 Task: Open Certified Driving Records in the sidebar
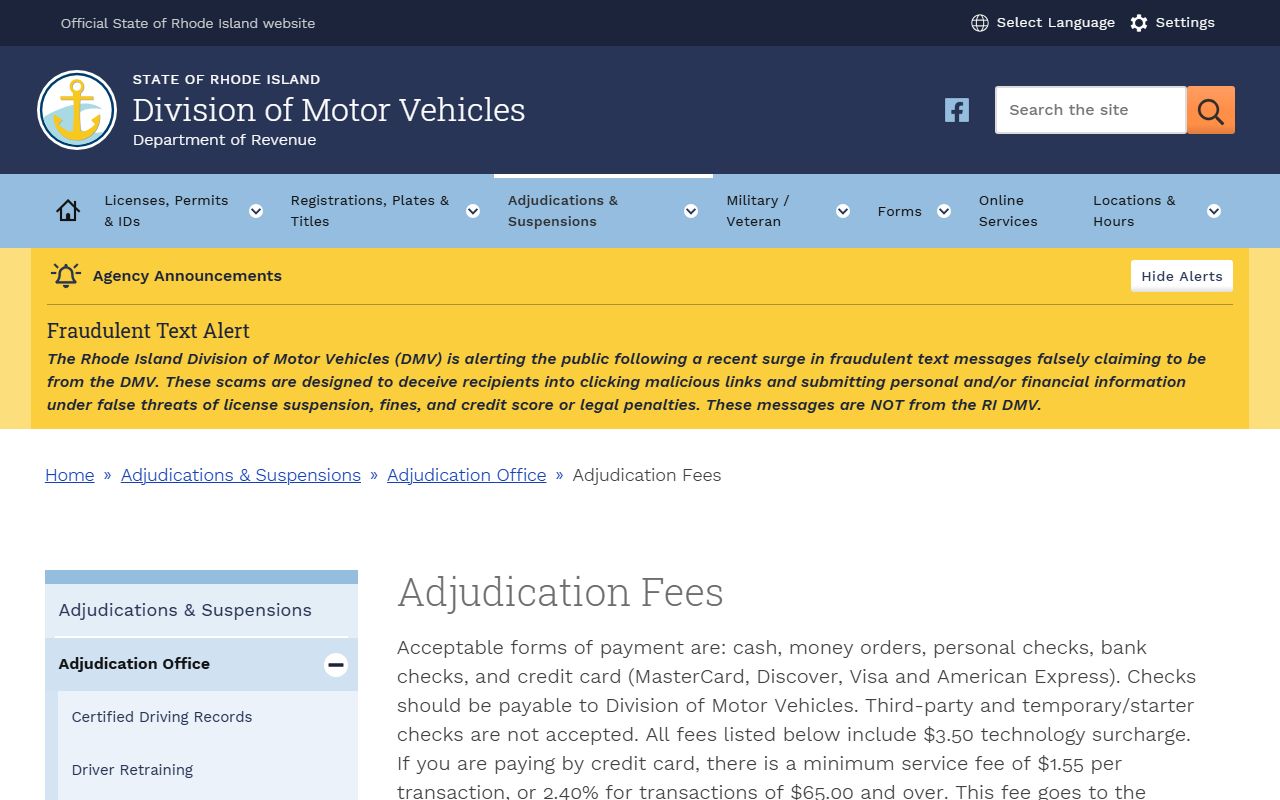pos(162,717)
